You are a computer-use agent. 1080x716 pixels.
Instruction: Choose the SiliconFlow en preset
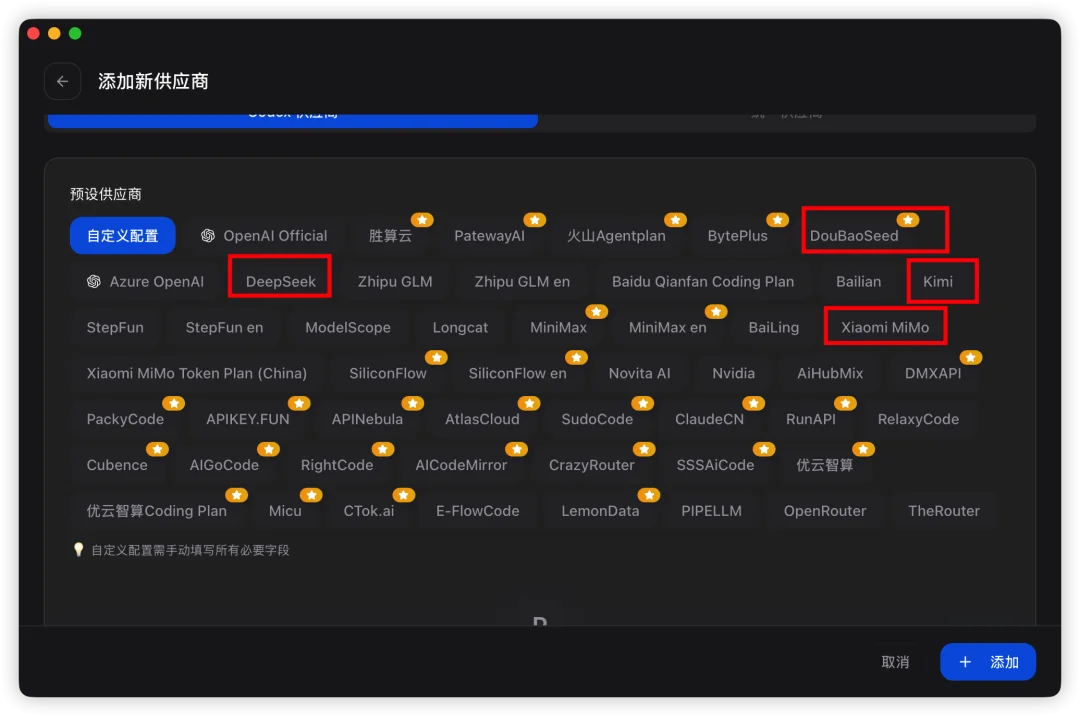click(x=518, y=373)
